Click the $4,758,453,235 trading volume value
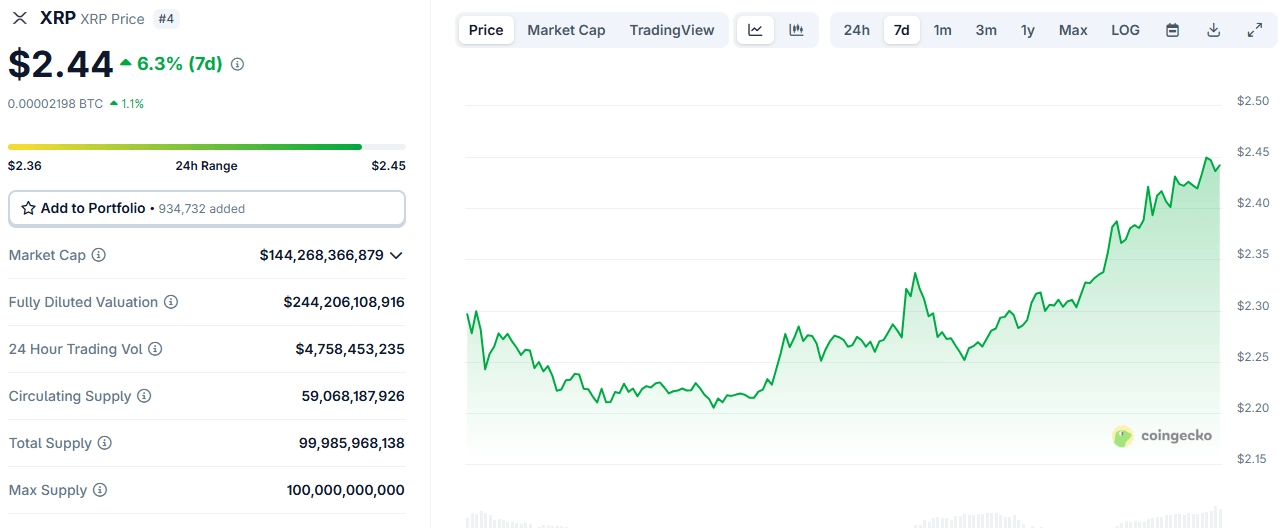Image resolution: width=1282 pixels, height=528 pixels. tap(350, 349)
